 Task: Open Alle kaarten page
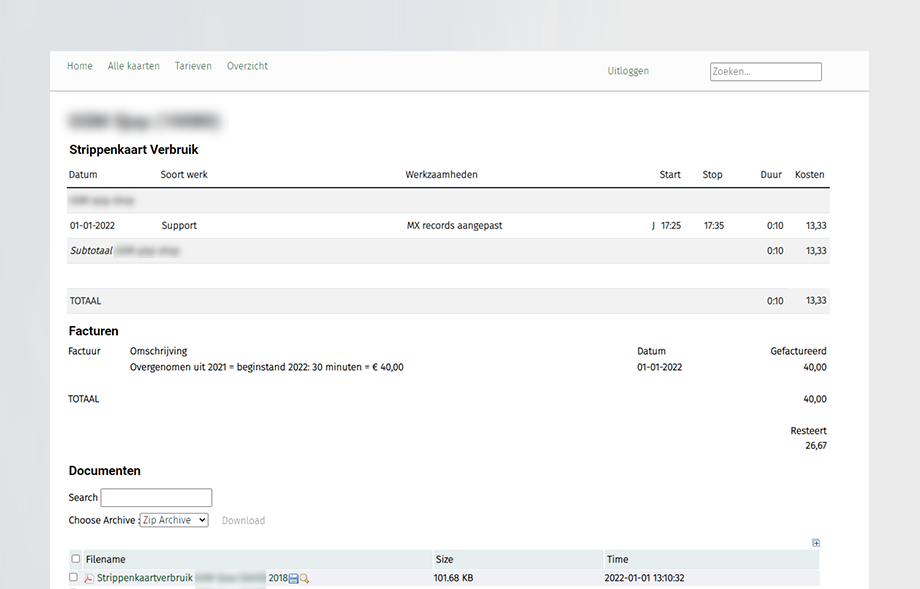coord(134,66)
